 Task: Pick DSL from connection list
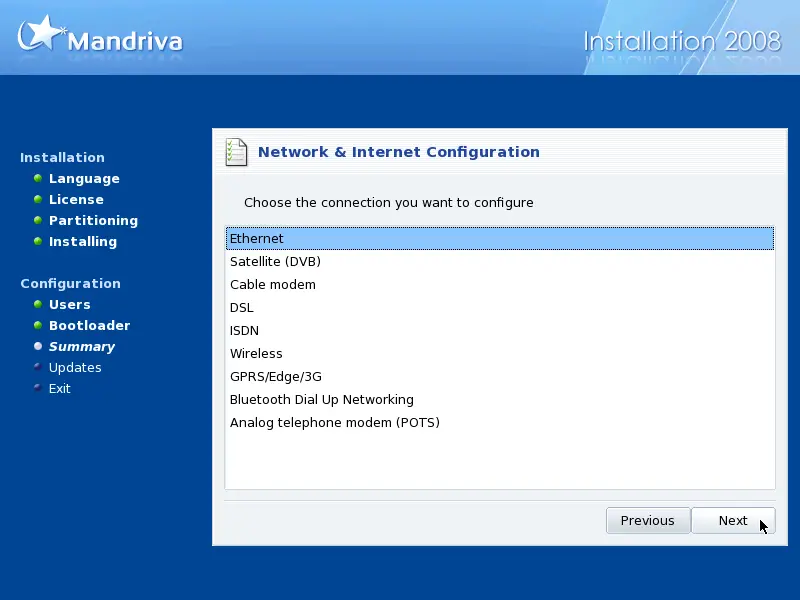click(x=500, y=307)
